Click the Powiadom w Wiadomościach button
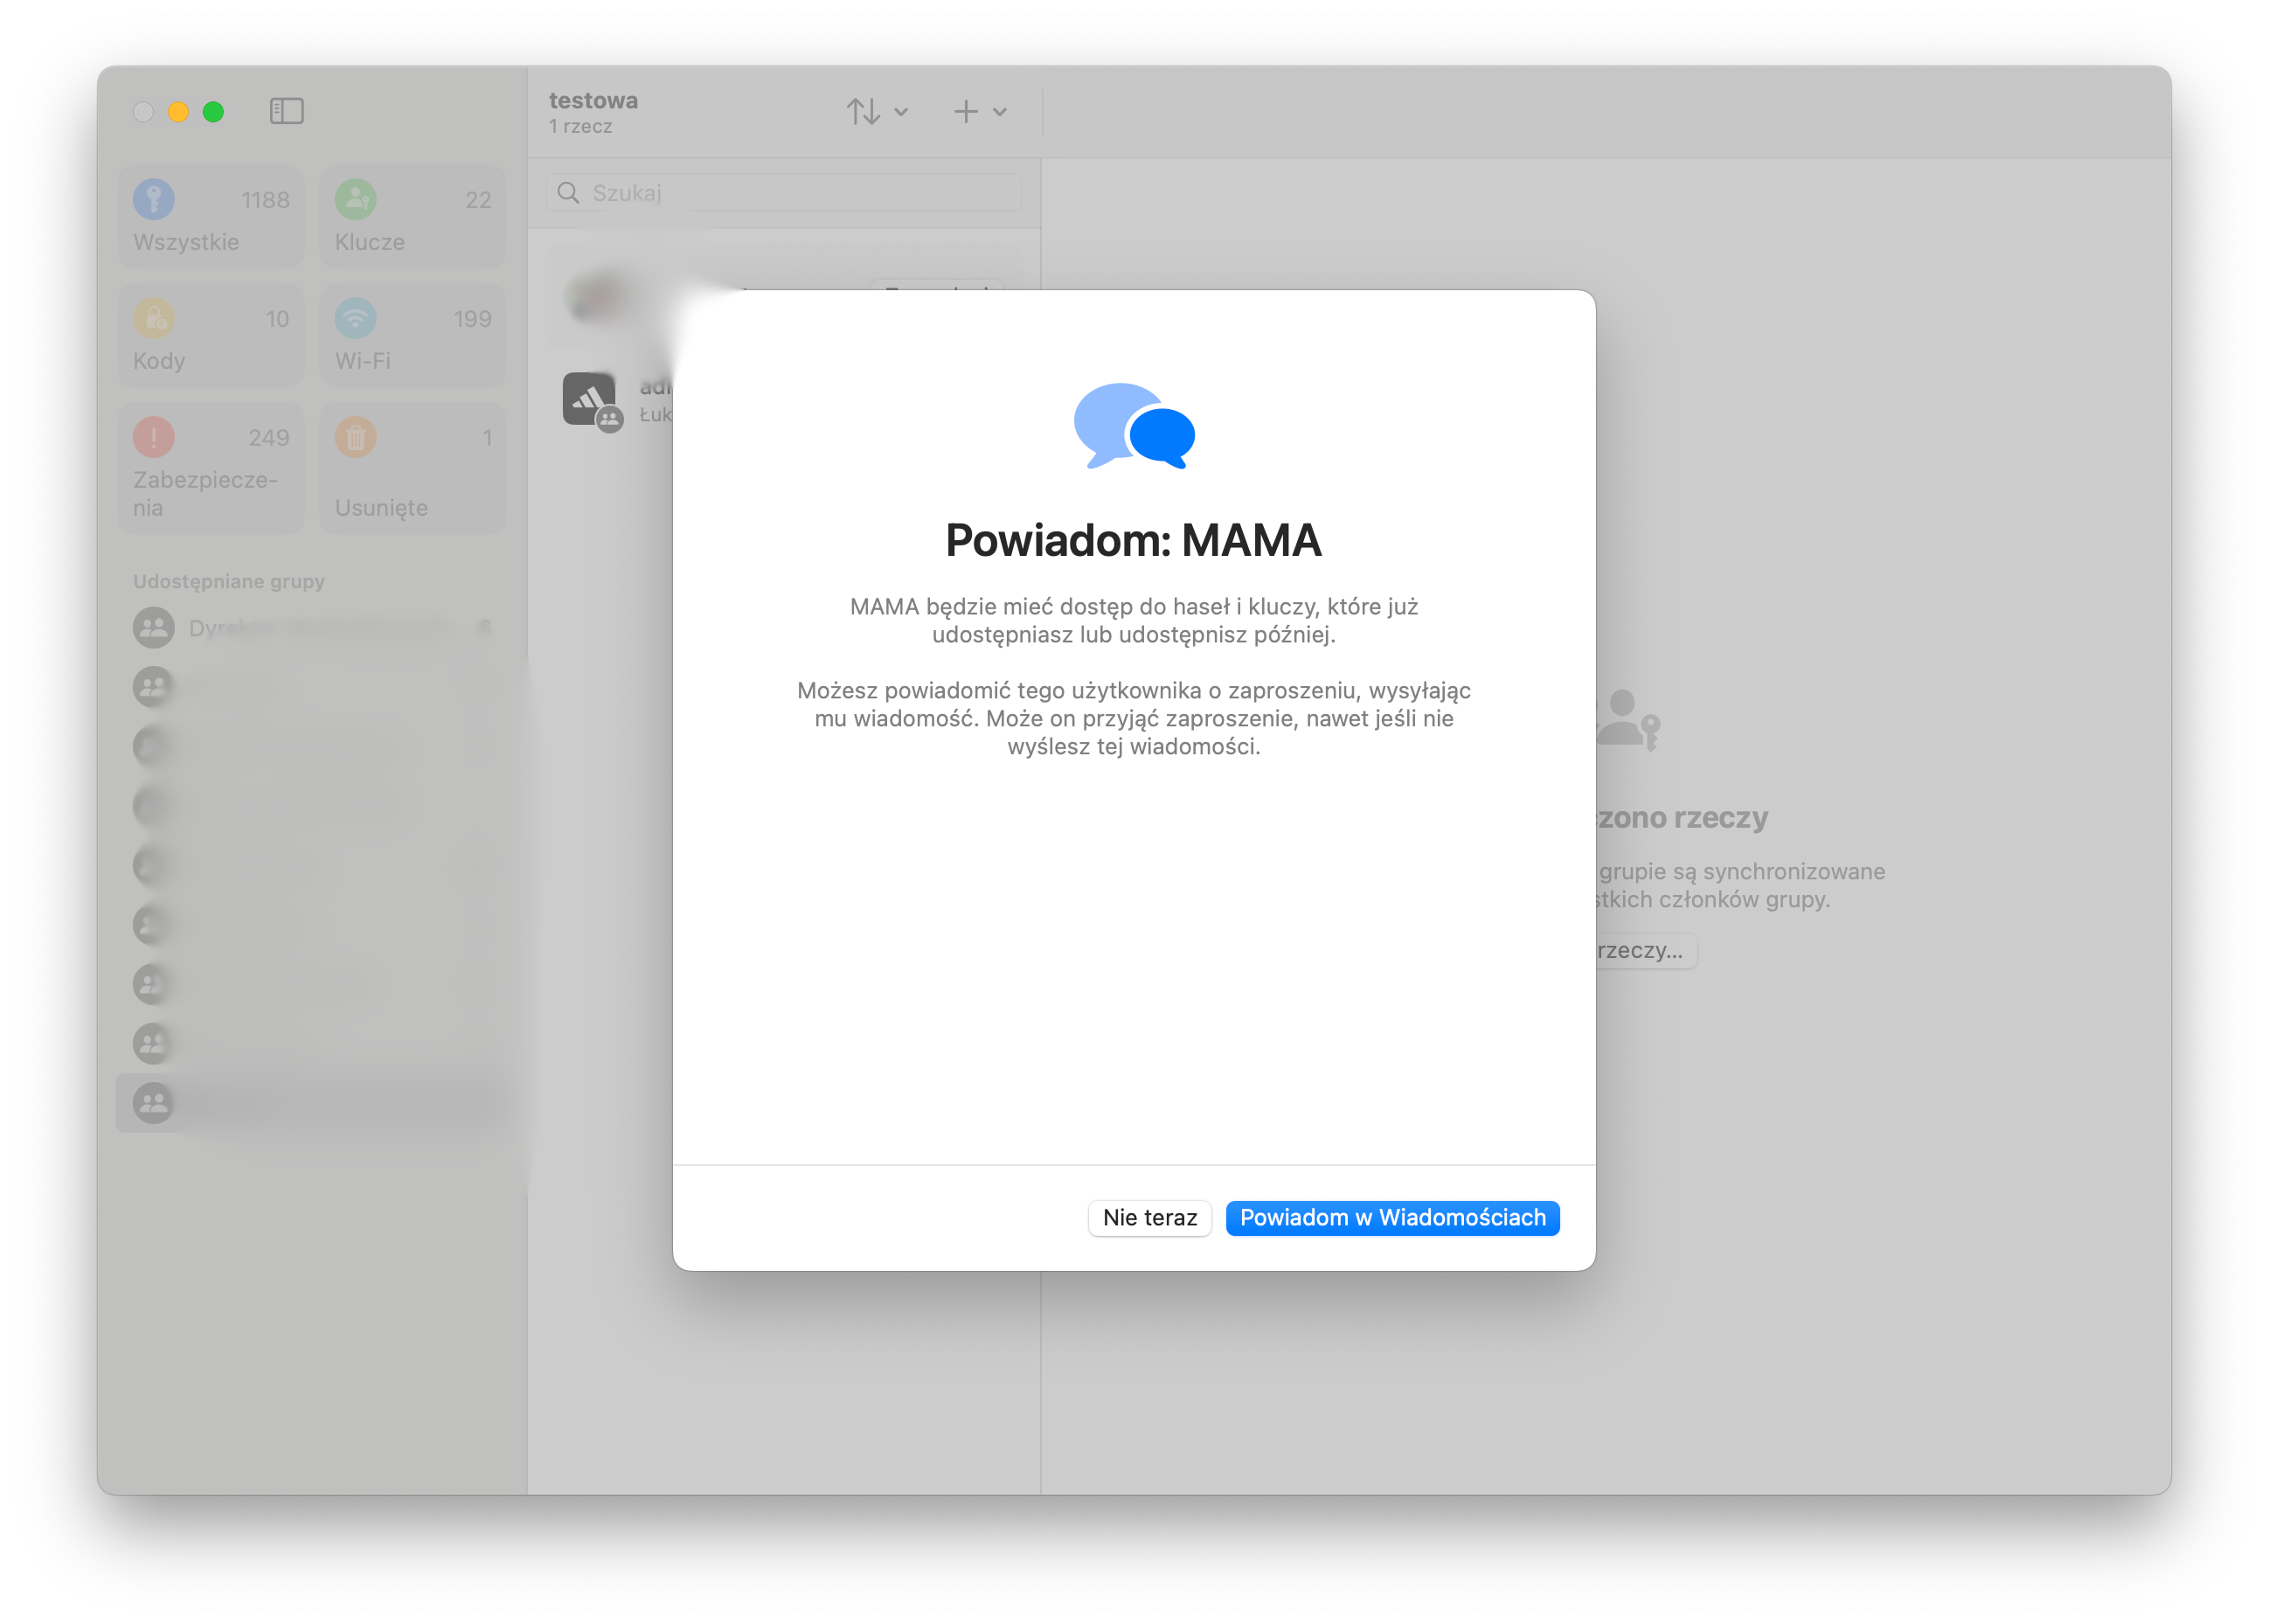2269x1624 pixels. coord(1392,1217)
